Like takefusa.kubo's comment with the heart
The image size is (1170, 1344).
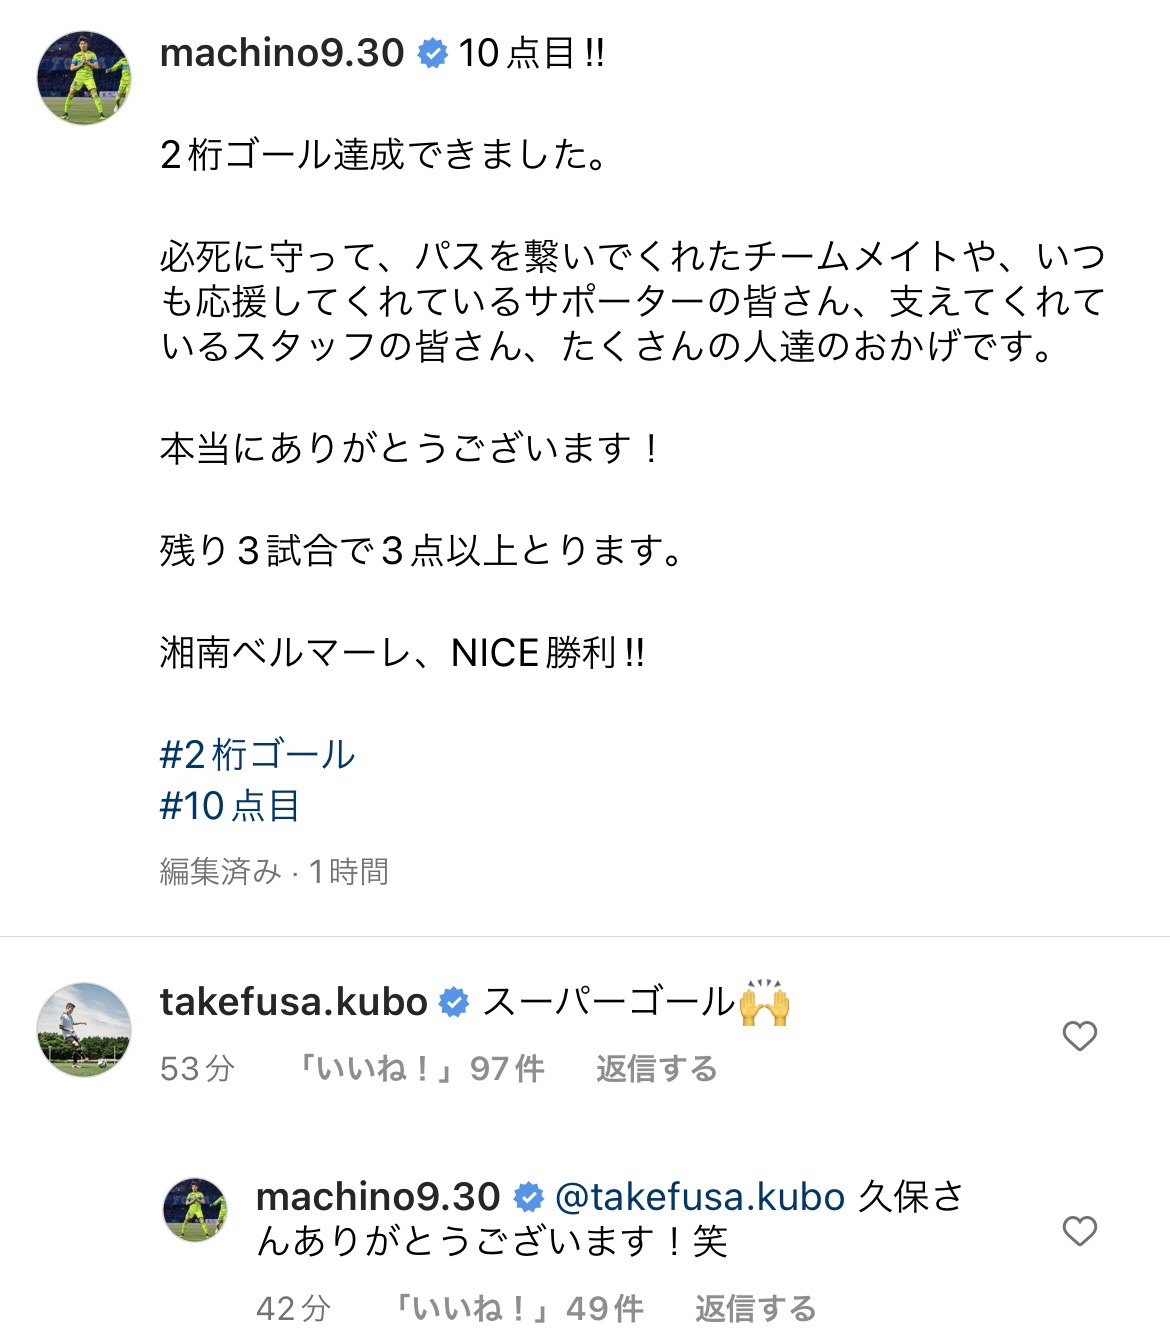tap(1079, 1036)
